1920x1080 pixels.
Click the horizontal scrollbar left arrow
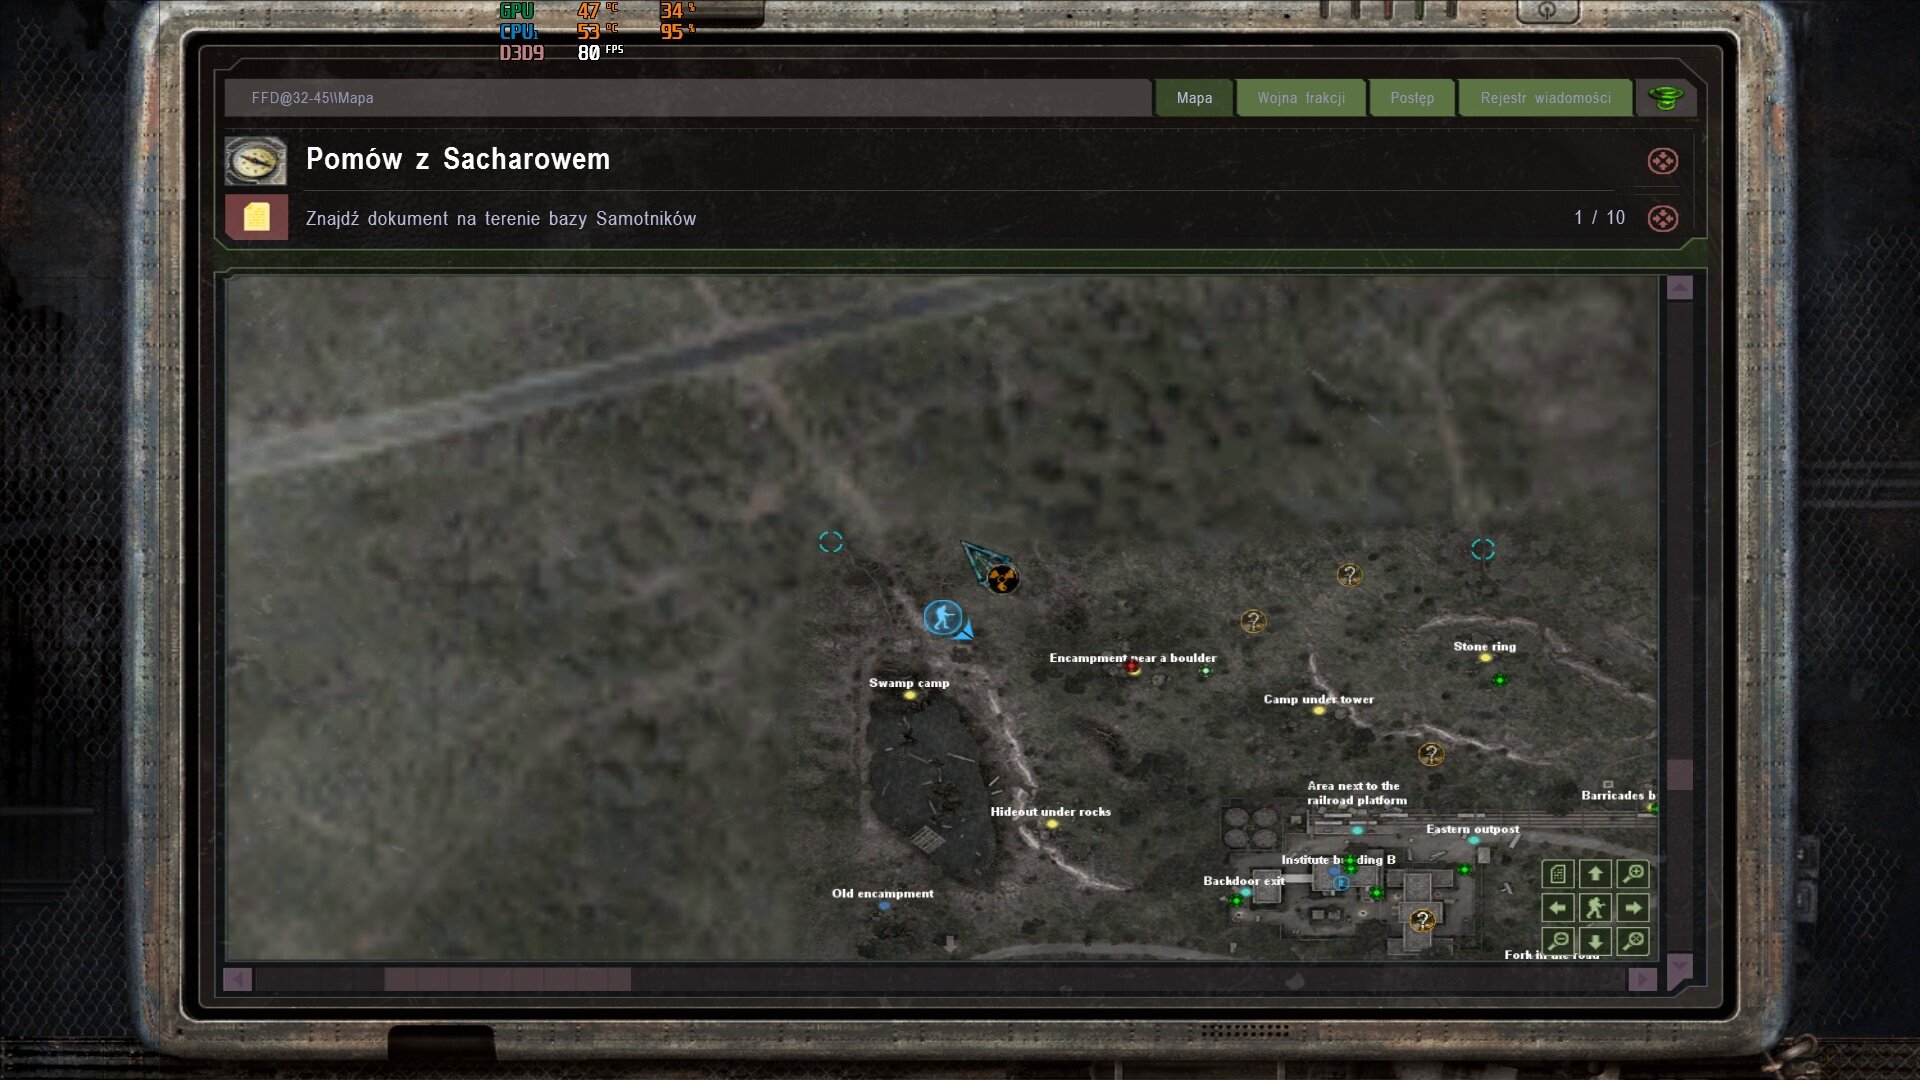tap(237, 979)
